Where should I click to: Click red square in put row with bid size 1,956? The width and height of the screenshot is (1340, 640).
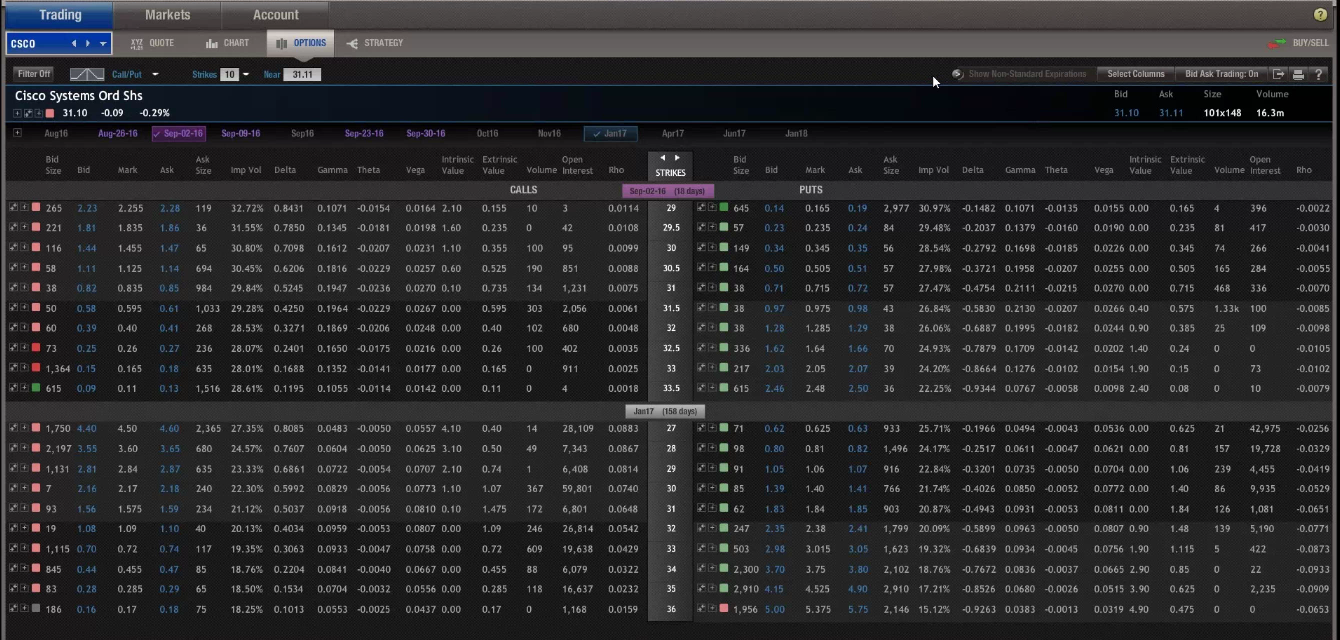(724, 608)
